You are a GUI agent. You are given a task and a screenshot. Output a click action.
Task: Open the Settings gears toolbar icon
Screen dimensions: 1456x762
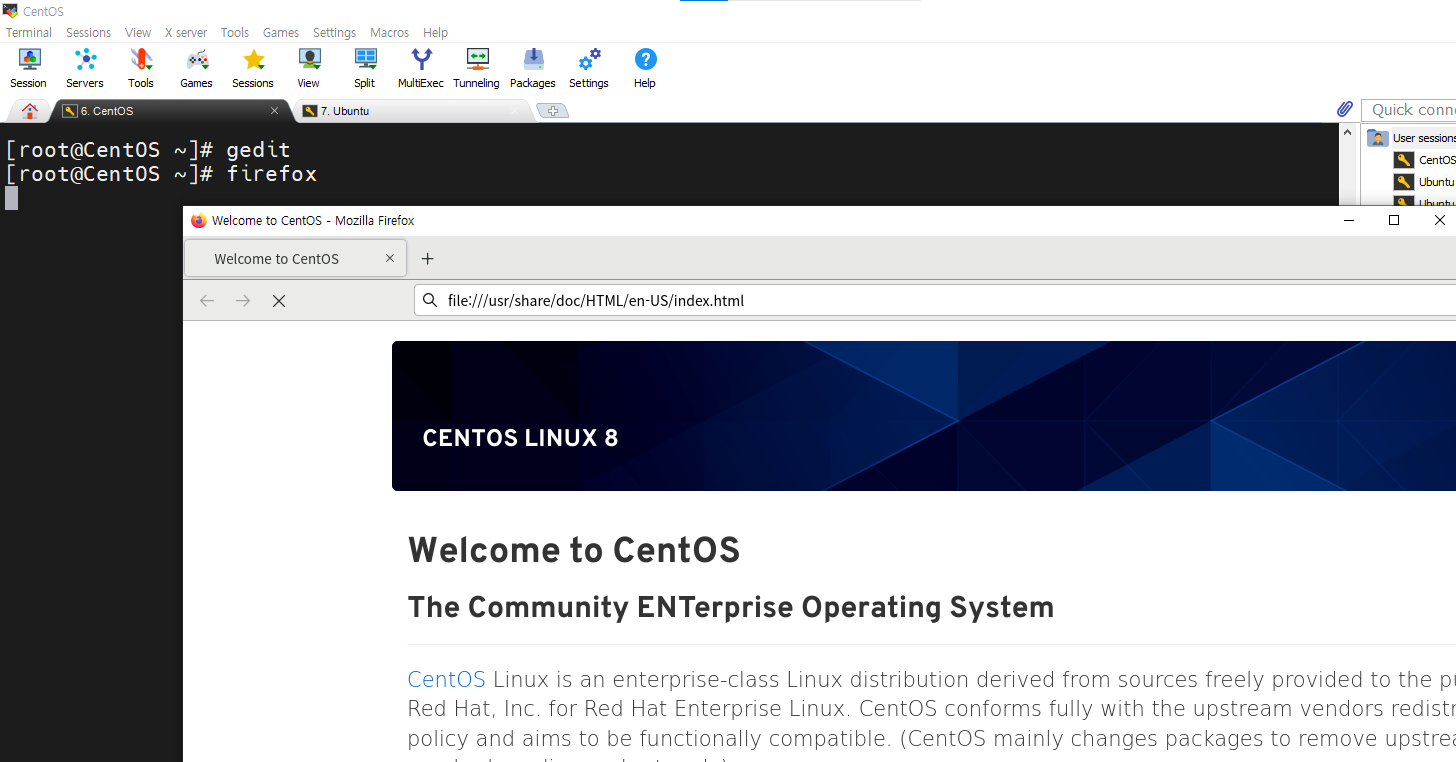coord(589,68)
